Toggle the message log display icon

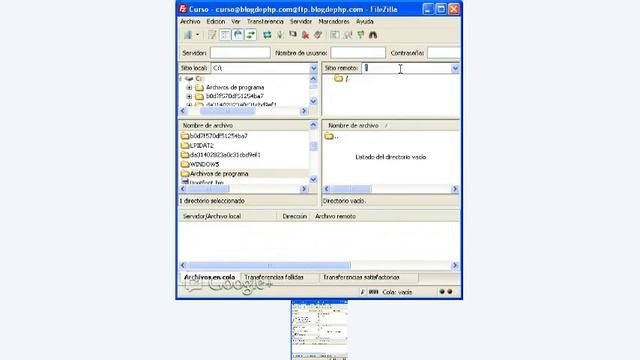point(212,35)
